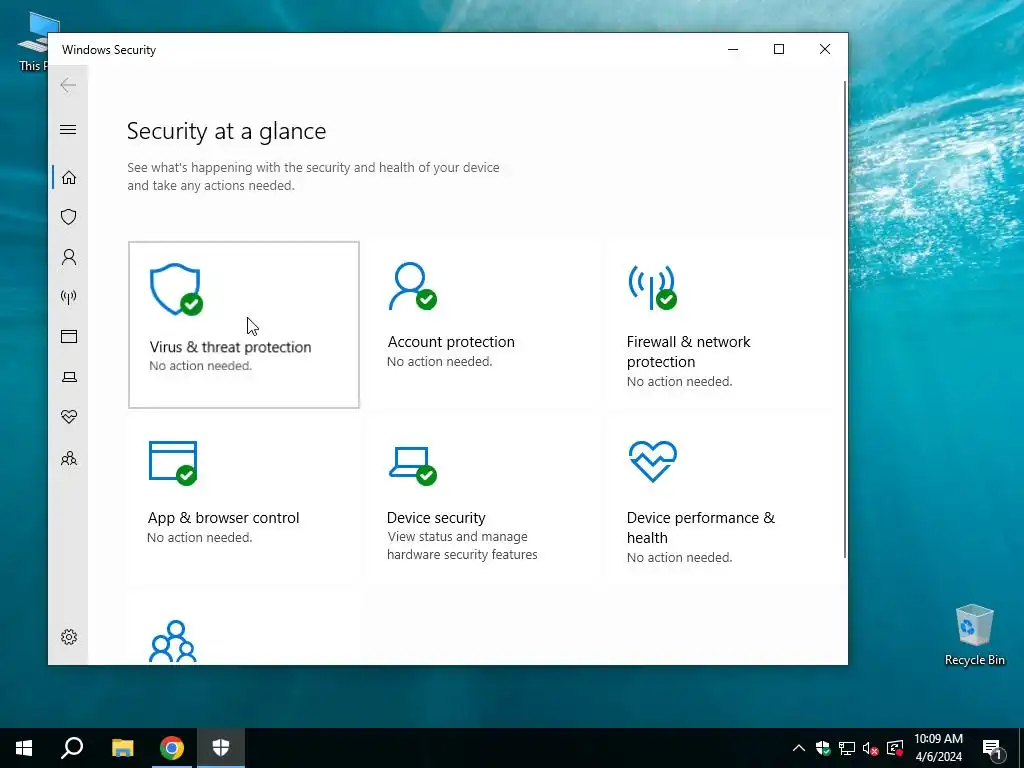The width and height of the screenshot is (1024, 768).
Task: Click the large Firewall antenna icon
Action: [652, 286]
